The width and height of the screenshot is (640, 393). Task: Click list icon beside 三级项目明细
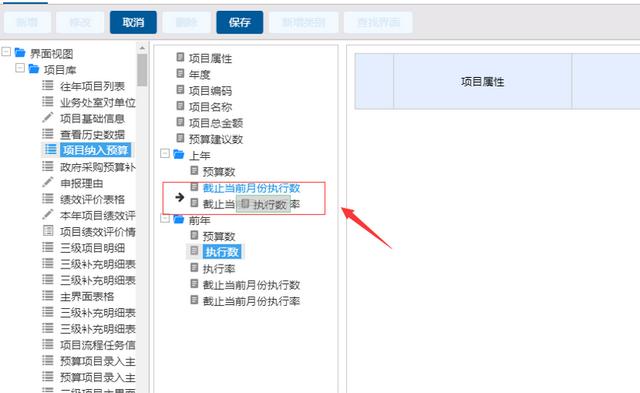(48, 247)
